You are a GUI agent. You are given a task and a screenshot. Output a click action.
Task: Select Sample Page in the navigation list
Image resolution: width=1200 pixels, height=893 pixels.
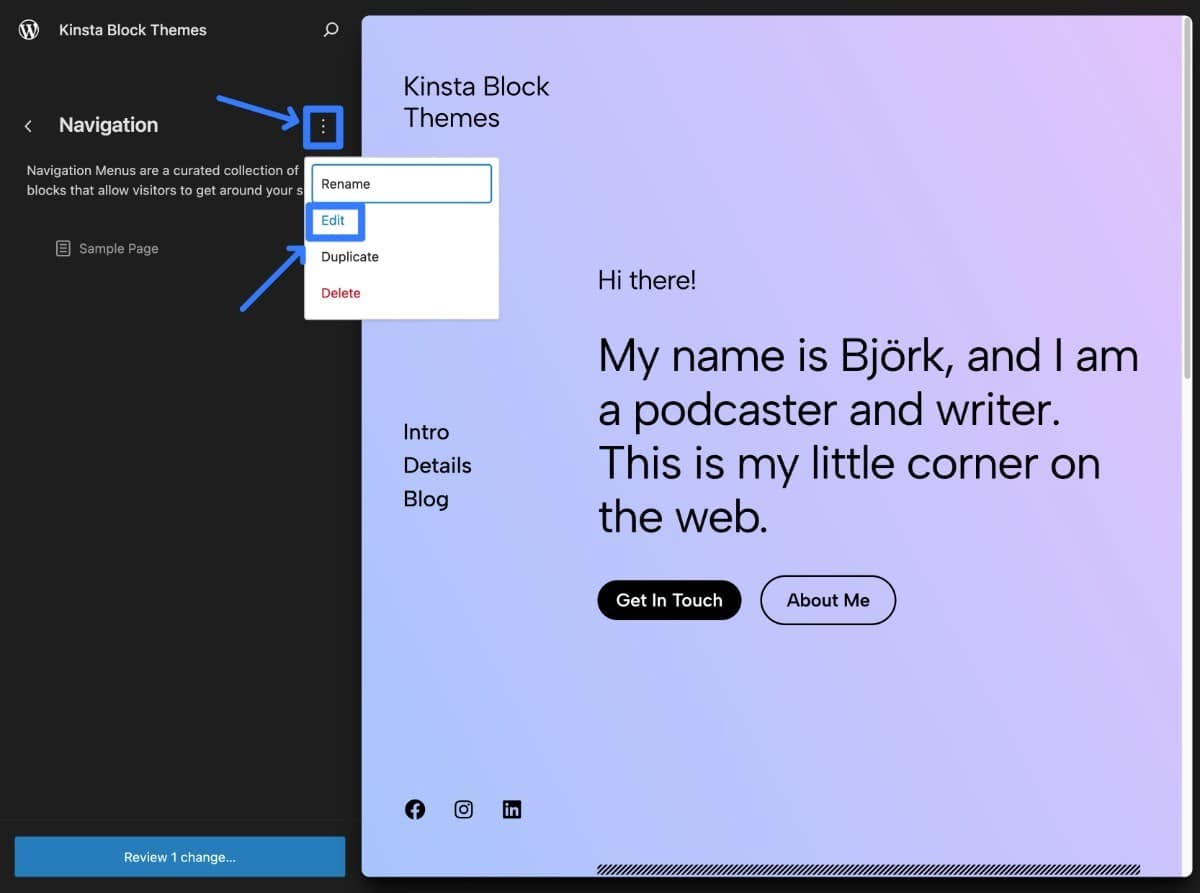(119, 248)
